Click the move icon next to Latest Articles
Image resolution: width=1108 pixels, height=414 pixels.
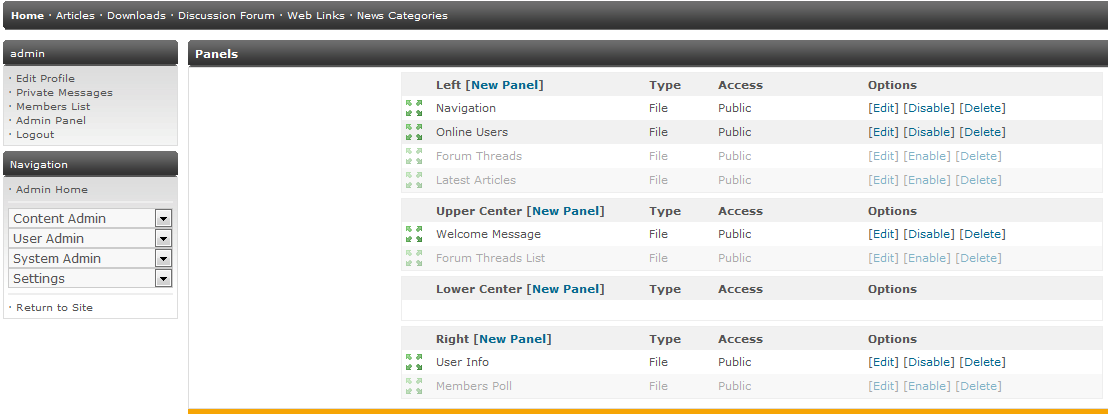pyautogui.click(x=414, y=180)
